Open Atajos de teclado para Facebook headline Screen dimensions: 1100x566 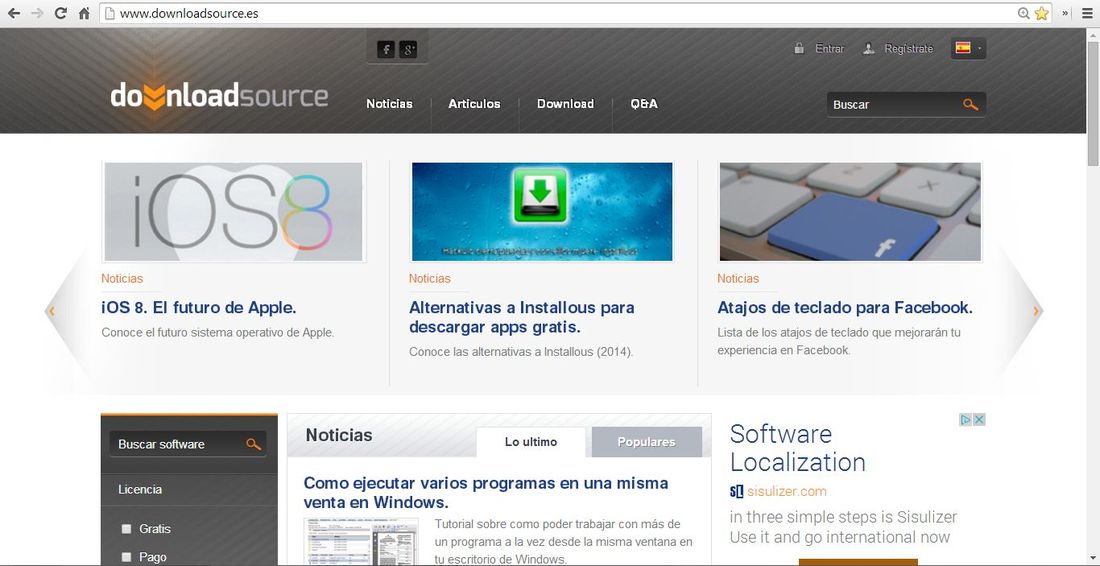pyautogui.click(x=845, y=307)
